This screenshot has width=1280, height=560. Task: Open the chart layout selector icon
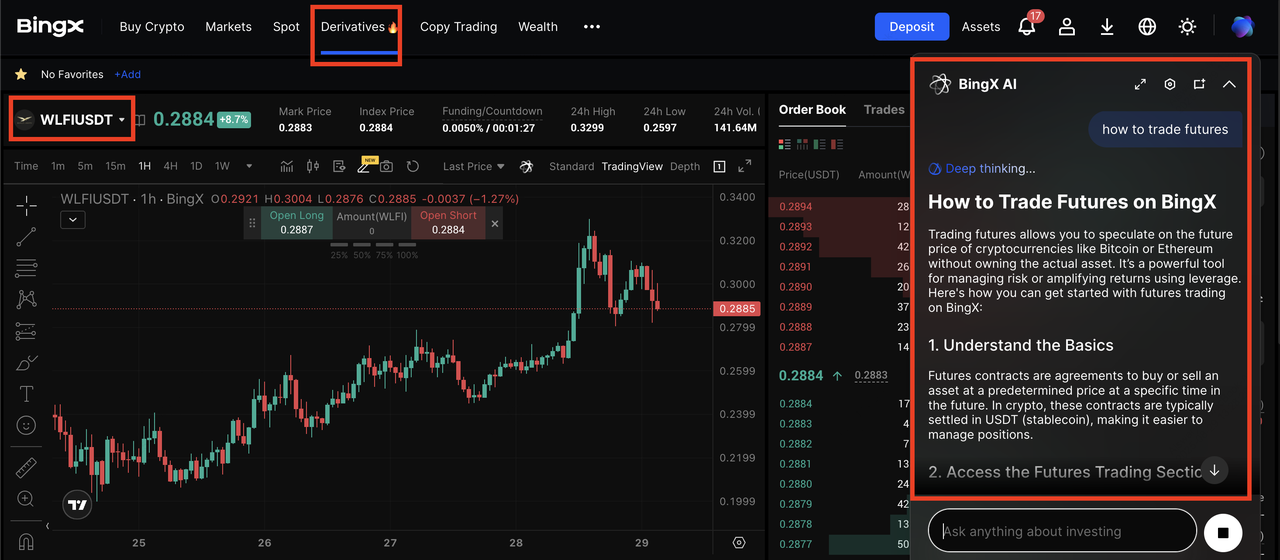tap(719, 166)
